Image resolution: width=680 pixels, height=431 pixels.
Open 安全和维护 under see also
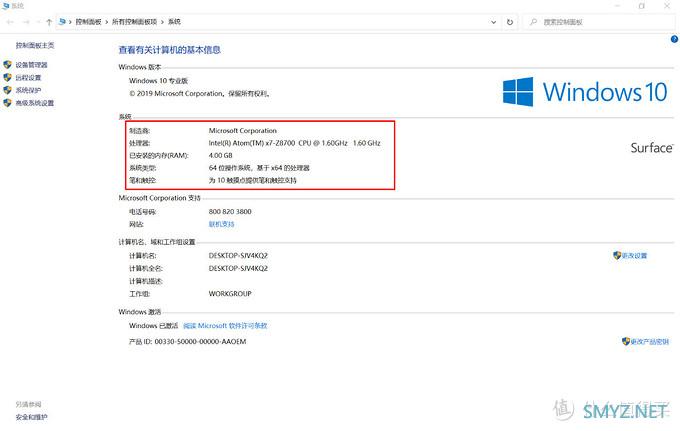[x=32, y=417]
